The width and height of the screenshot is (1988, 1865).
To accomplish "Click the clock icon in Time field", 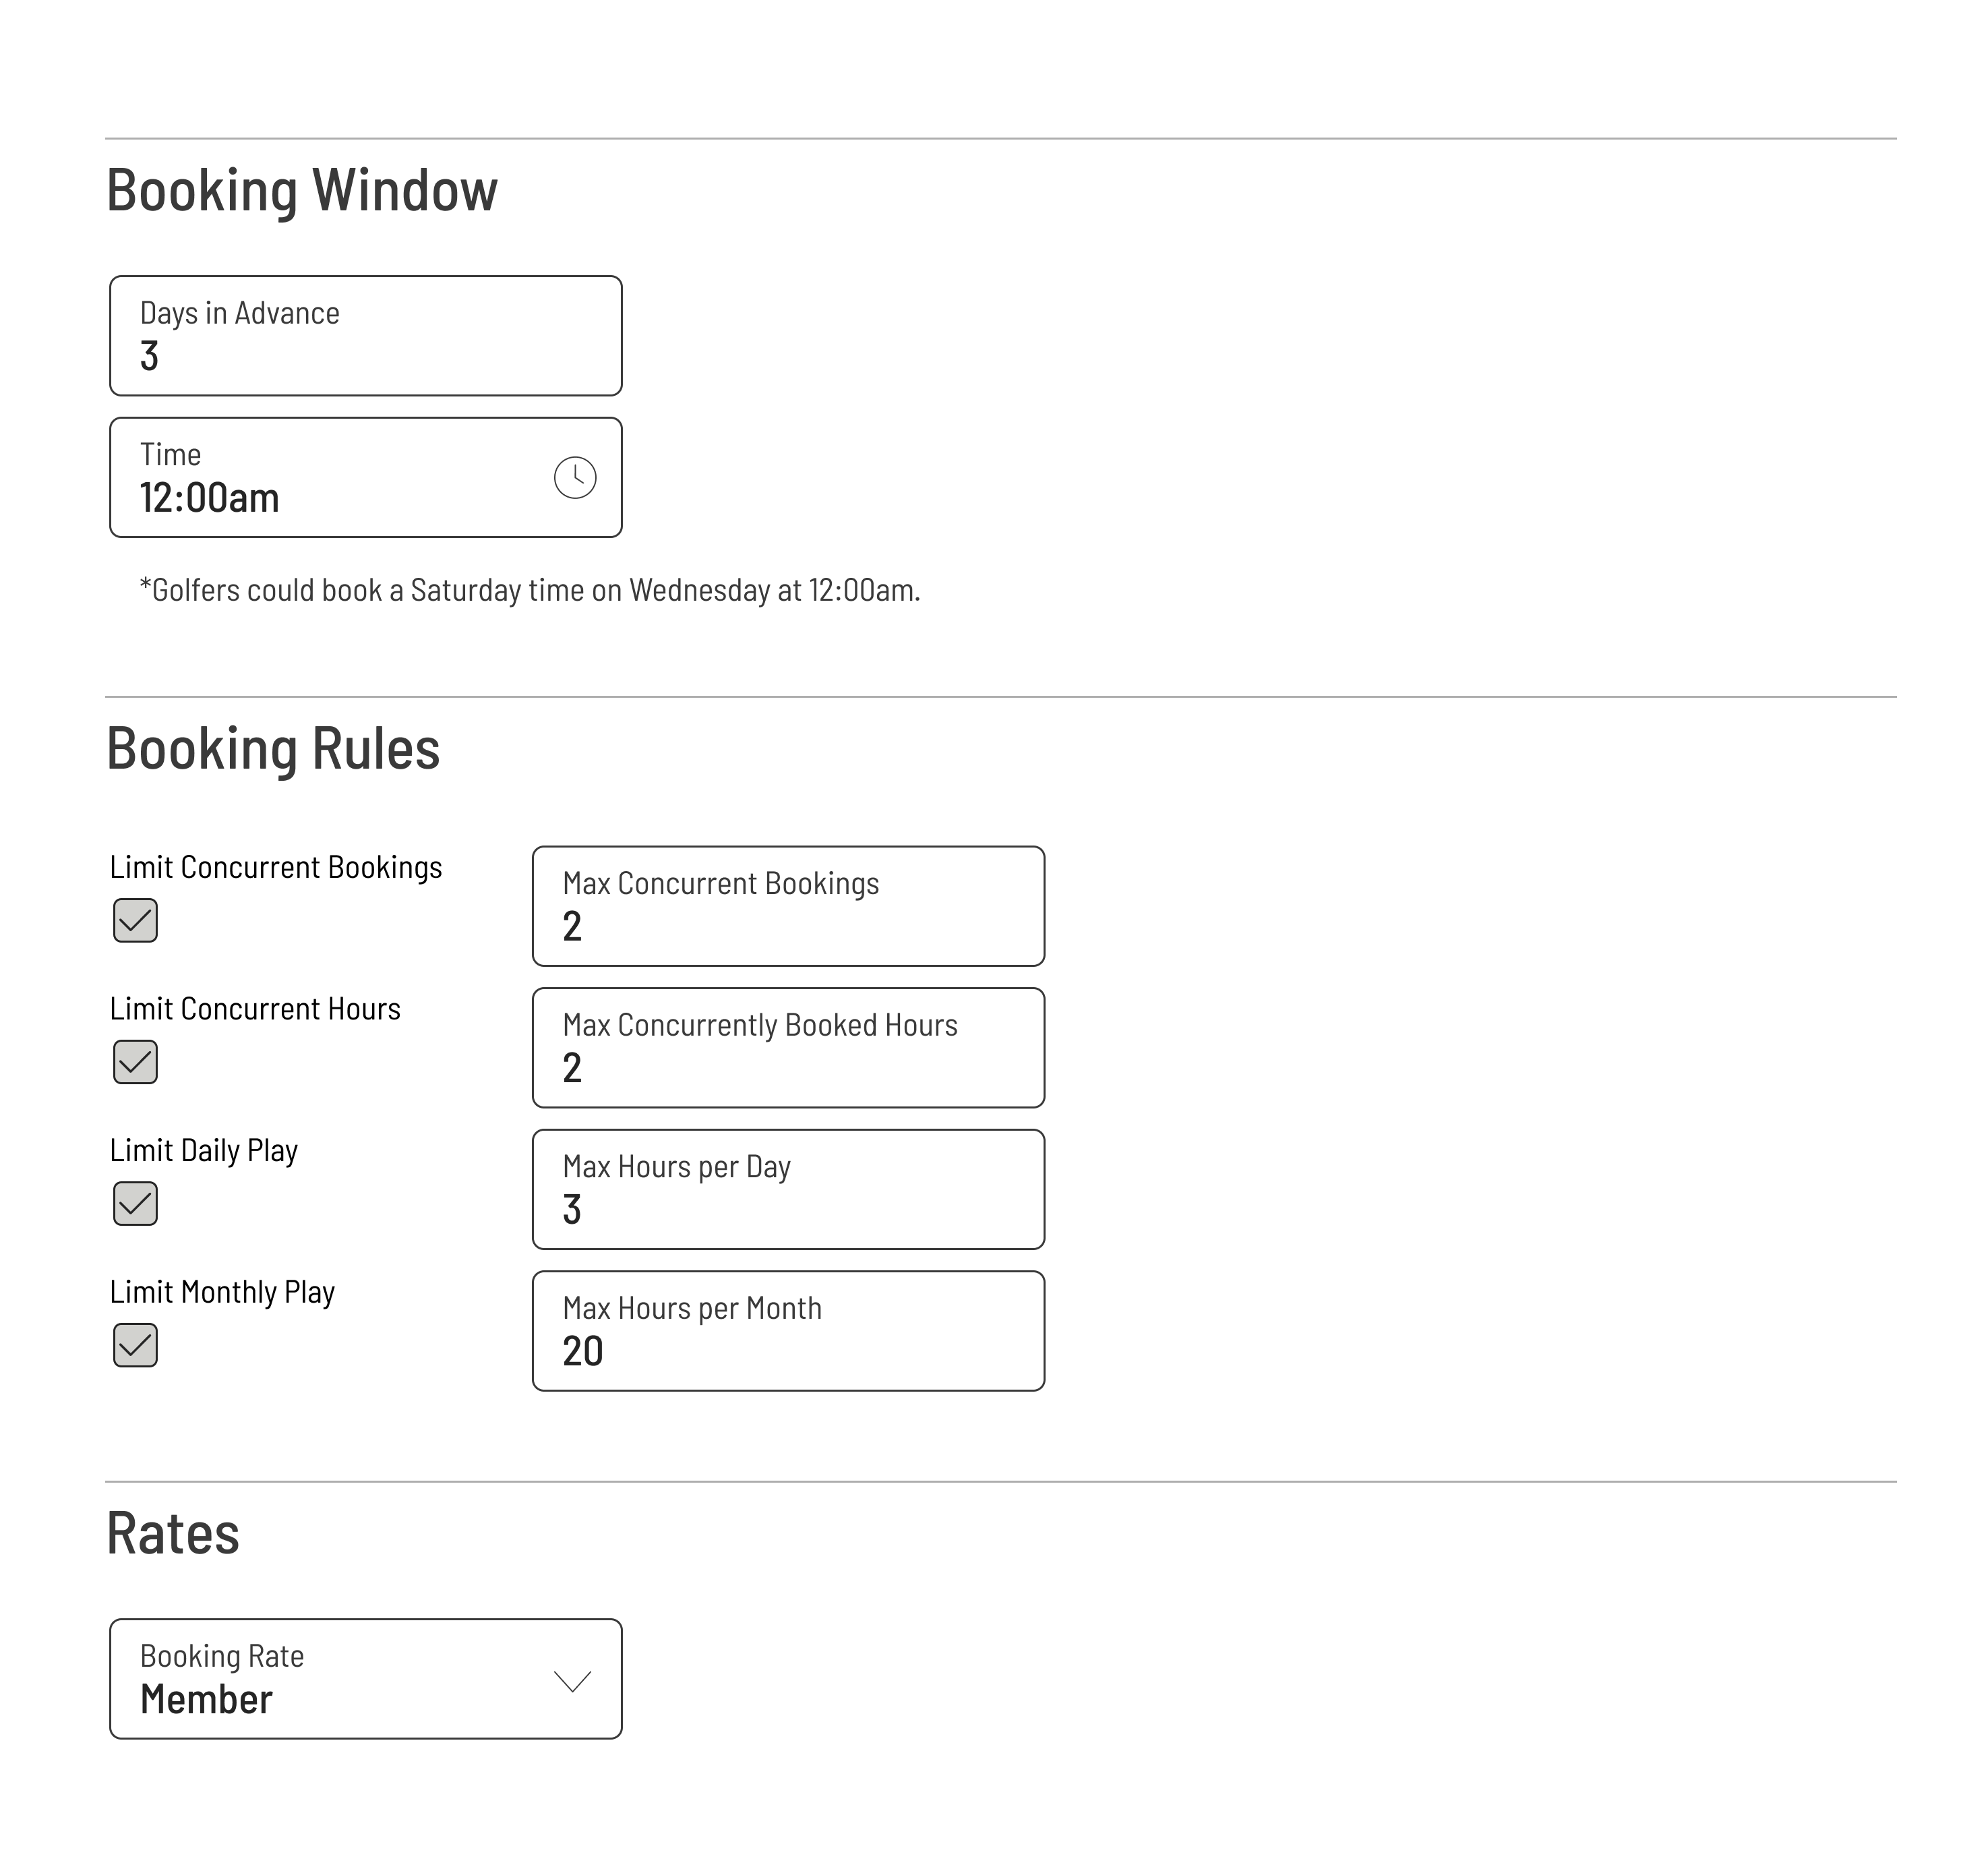I will tap(575, 478).
